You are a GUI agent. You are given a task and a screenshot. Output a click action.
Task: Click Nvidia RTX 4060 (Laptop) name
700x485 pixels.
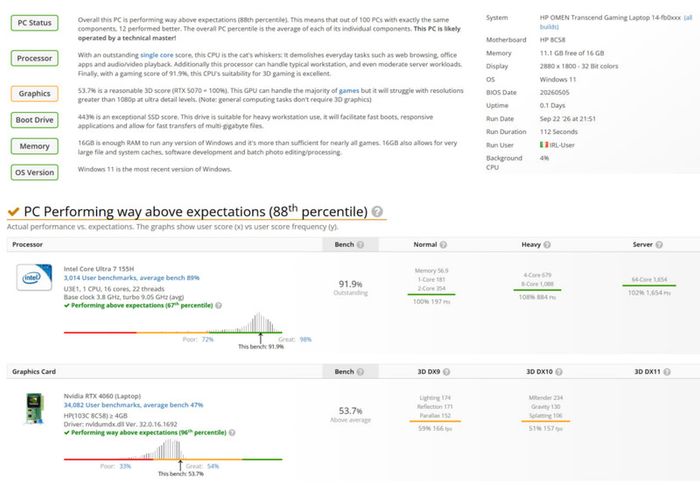102,396
